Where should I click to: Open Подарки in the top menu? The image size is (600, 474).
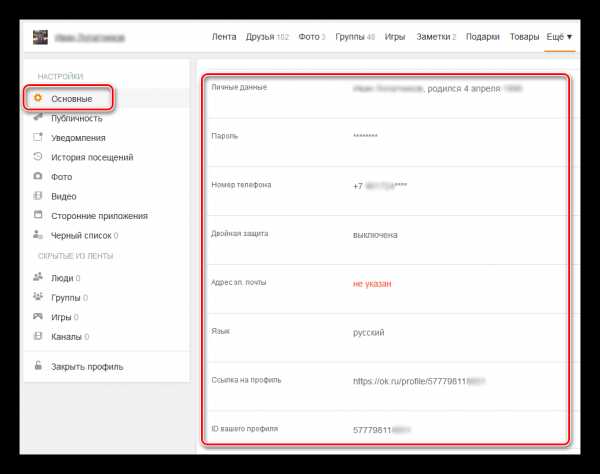pyautogui.click(x=483, y=37)
